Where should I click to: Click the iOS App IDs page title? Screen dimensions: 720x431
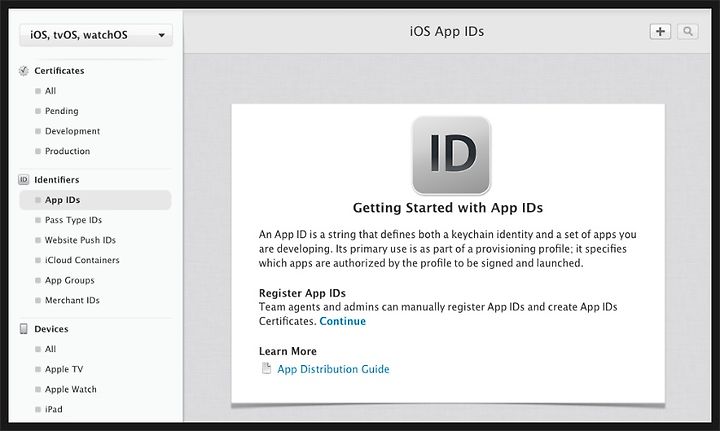click(447, 31)
